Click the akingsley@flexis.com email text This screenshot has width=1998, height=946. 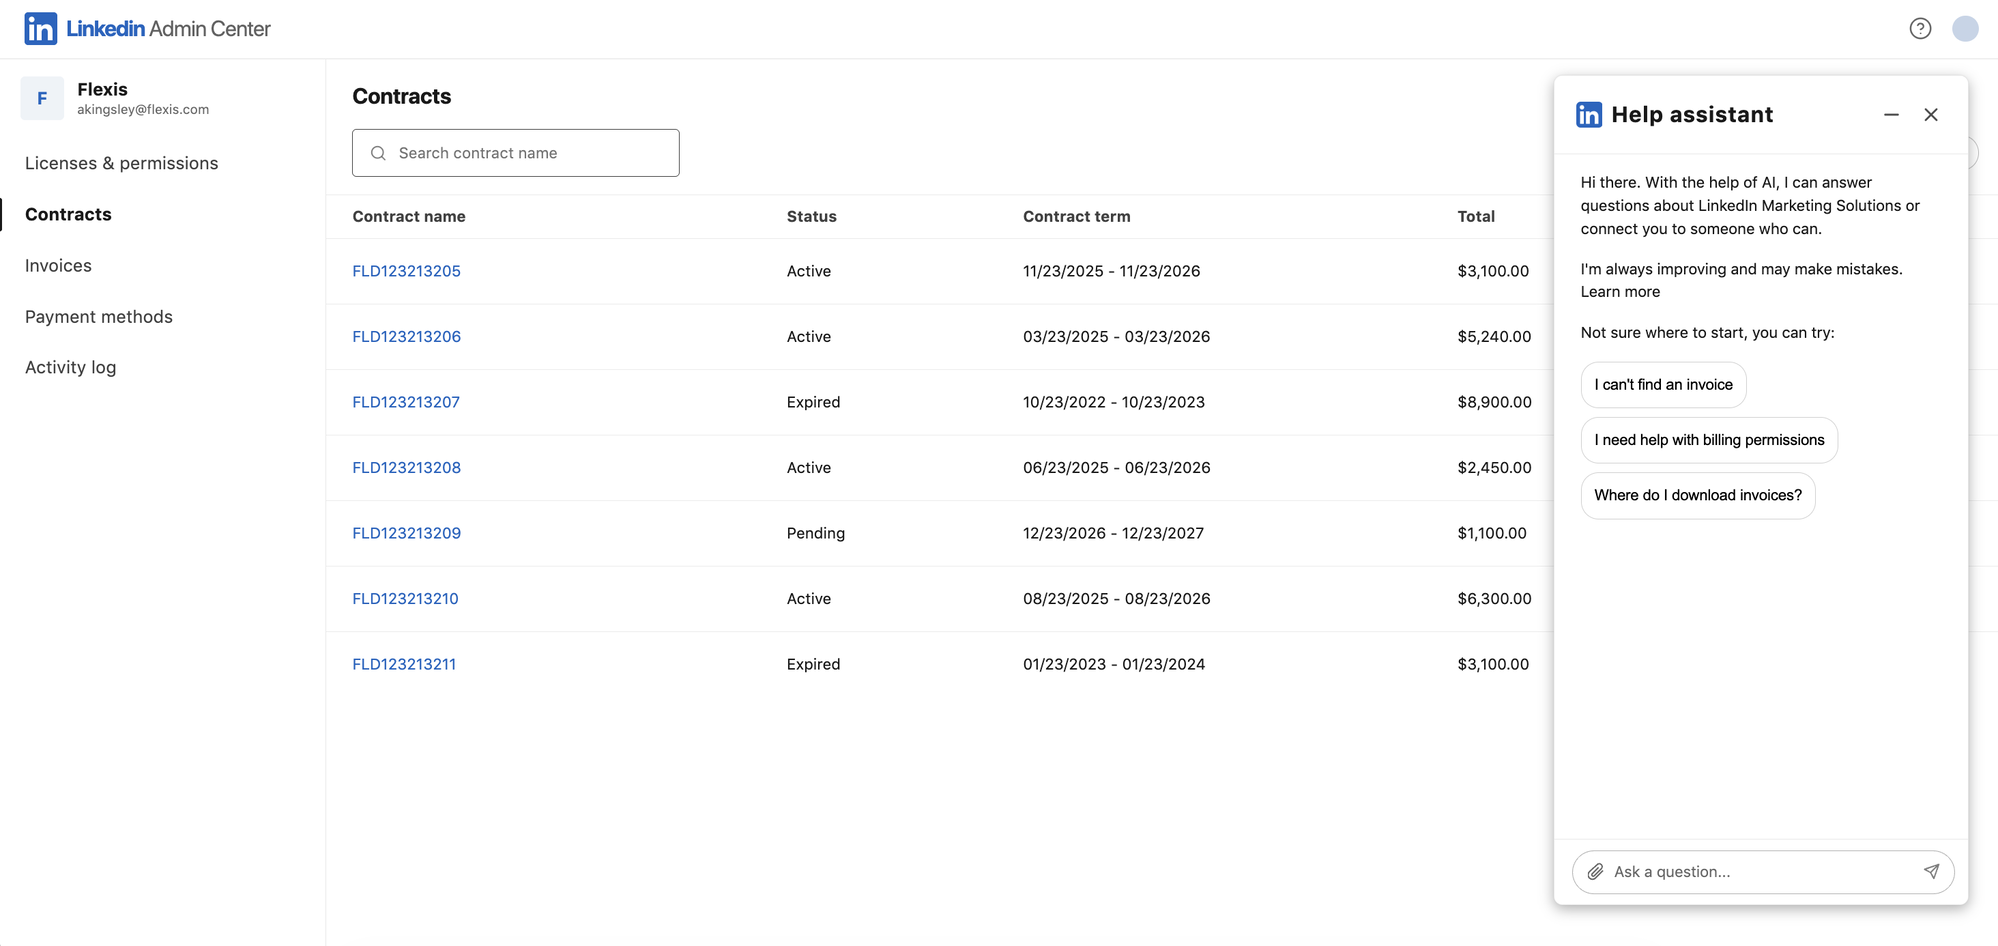[x=143, y=110]
